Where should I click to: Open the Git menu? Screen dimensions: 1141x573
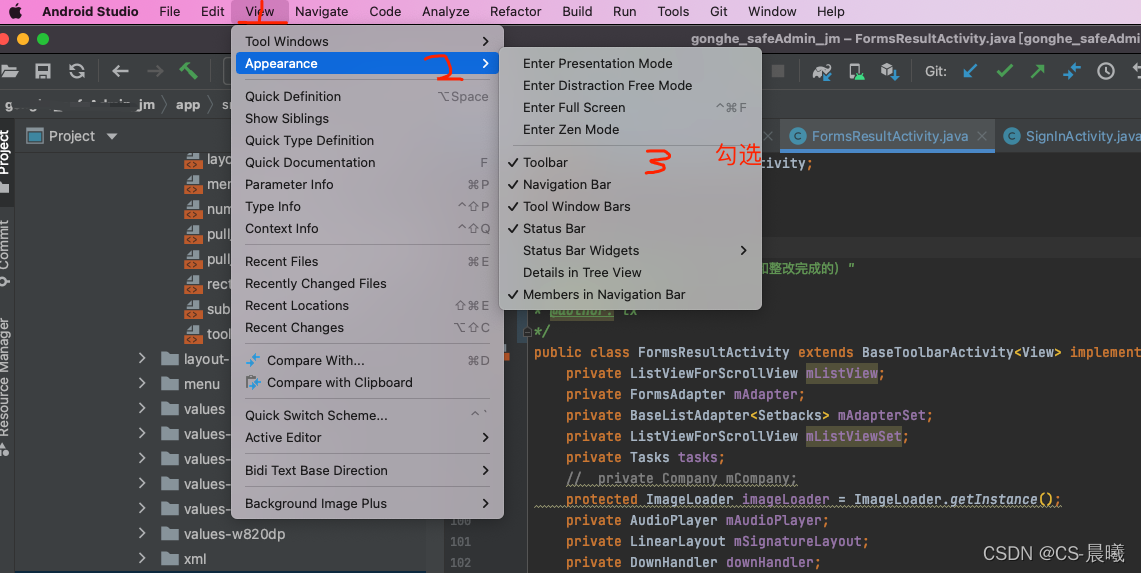pyautogui.click(x=719, y=12)
